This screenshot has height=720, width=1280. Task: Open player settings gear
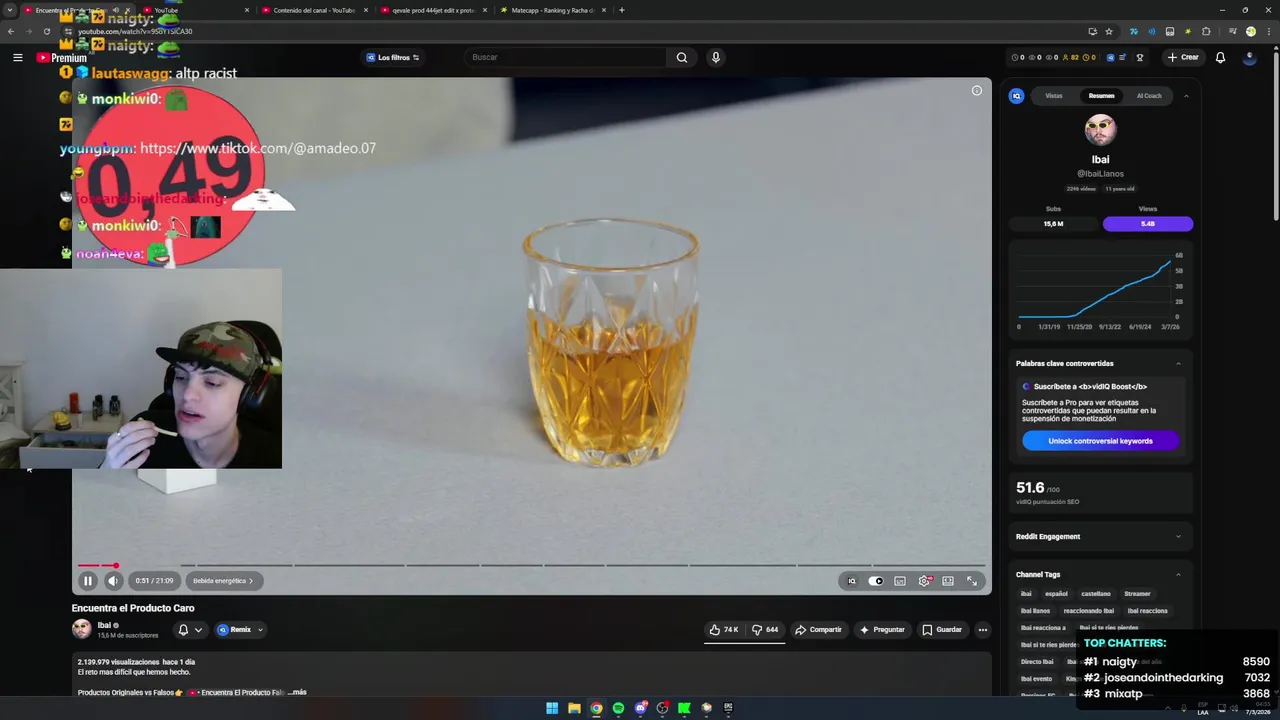click(924, 581)
